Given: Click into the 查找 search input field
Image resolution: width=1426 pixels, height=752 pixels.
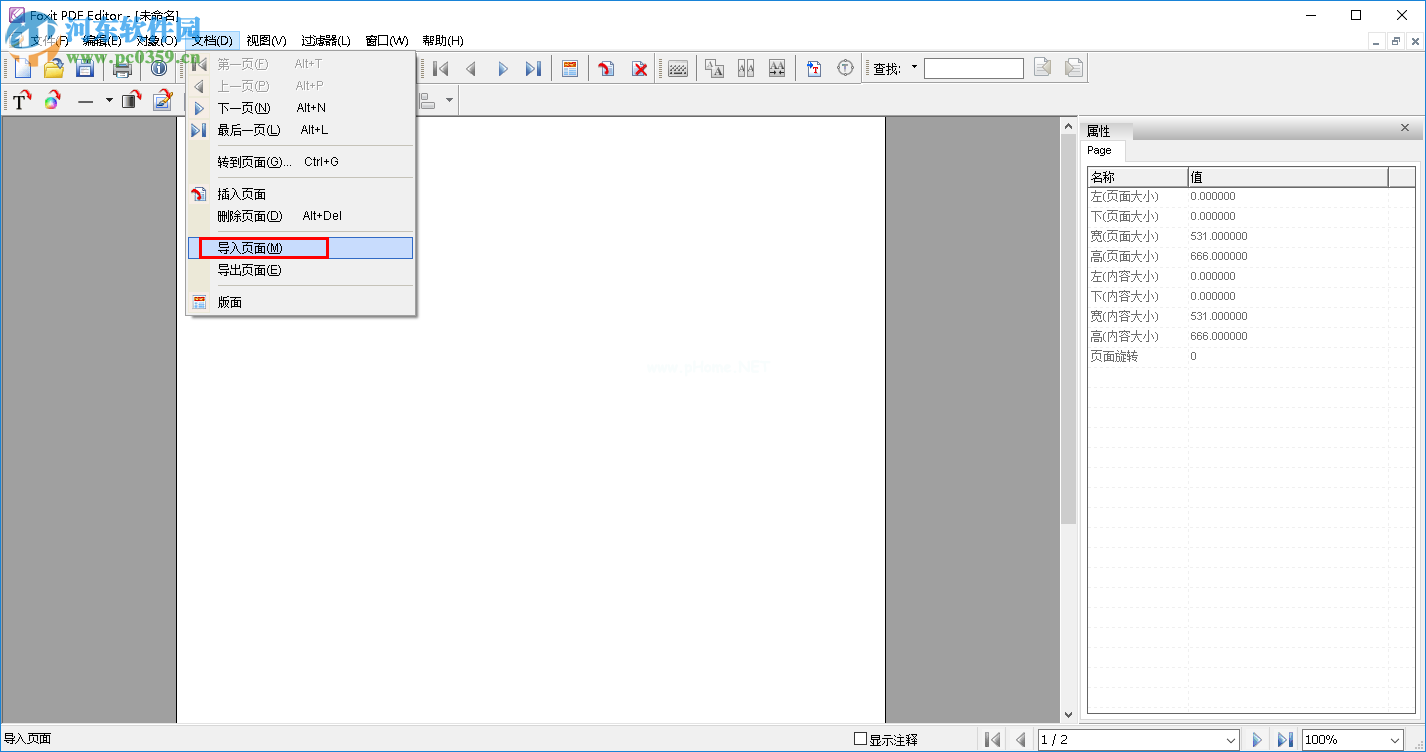Looking at the screenshot, I should (974, 68).
